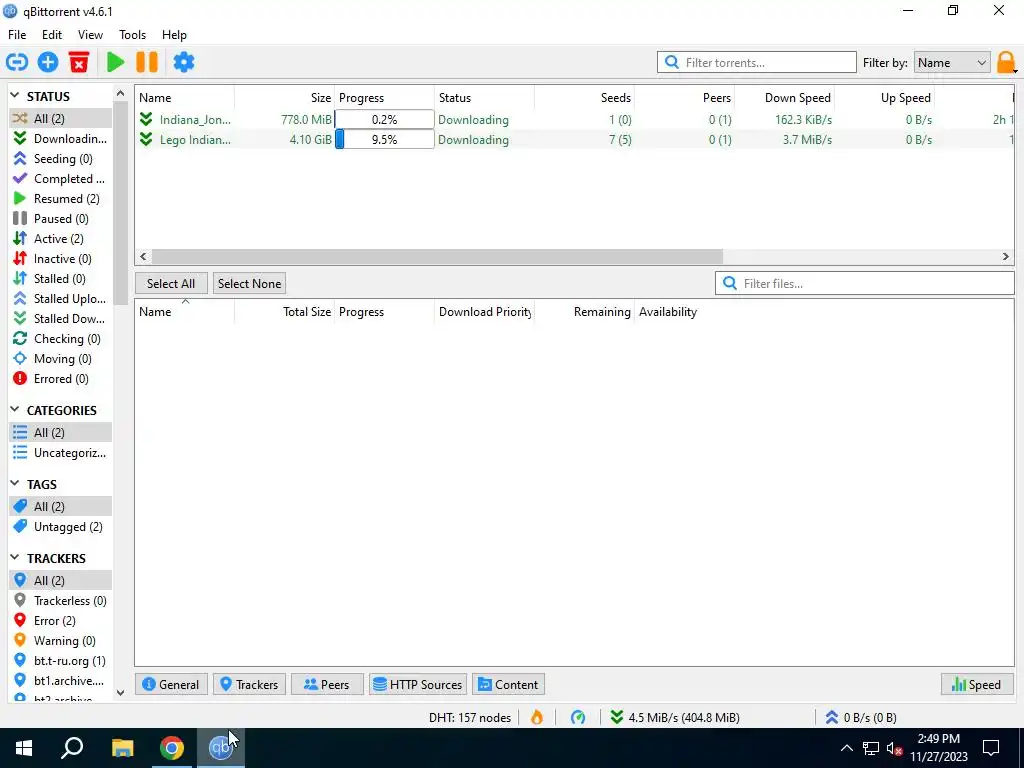1024x768 pixels.
Task: Open Chrome from the taskbar
Action: (x=172, y=748)
